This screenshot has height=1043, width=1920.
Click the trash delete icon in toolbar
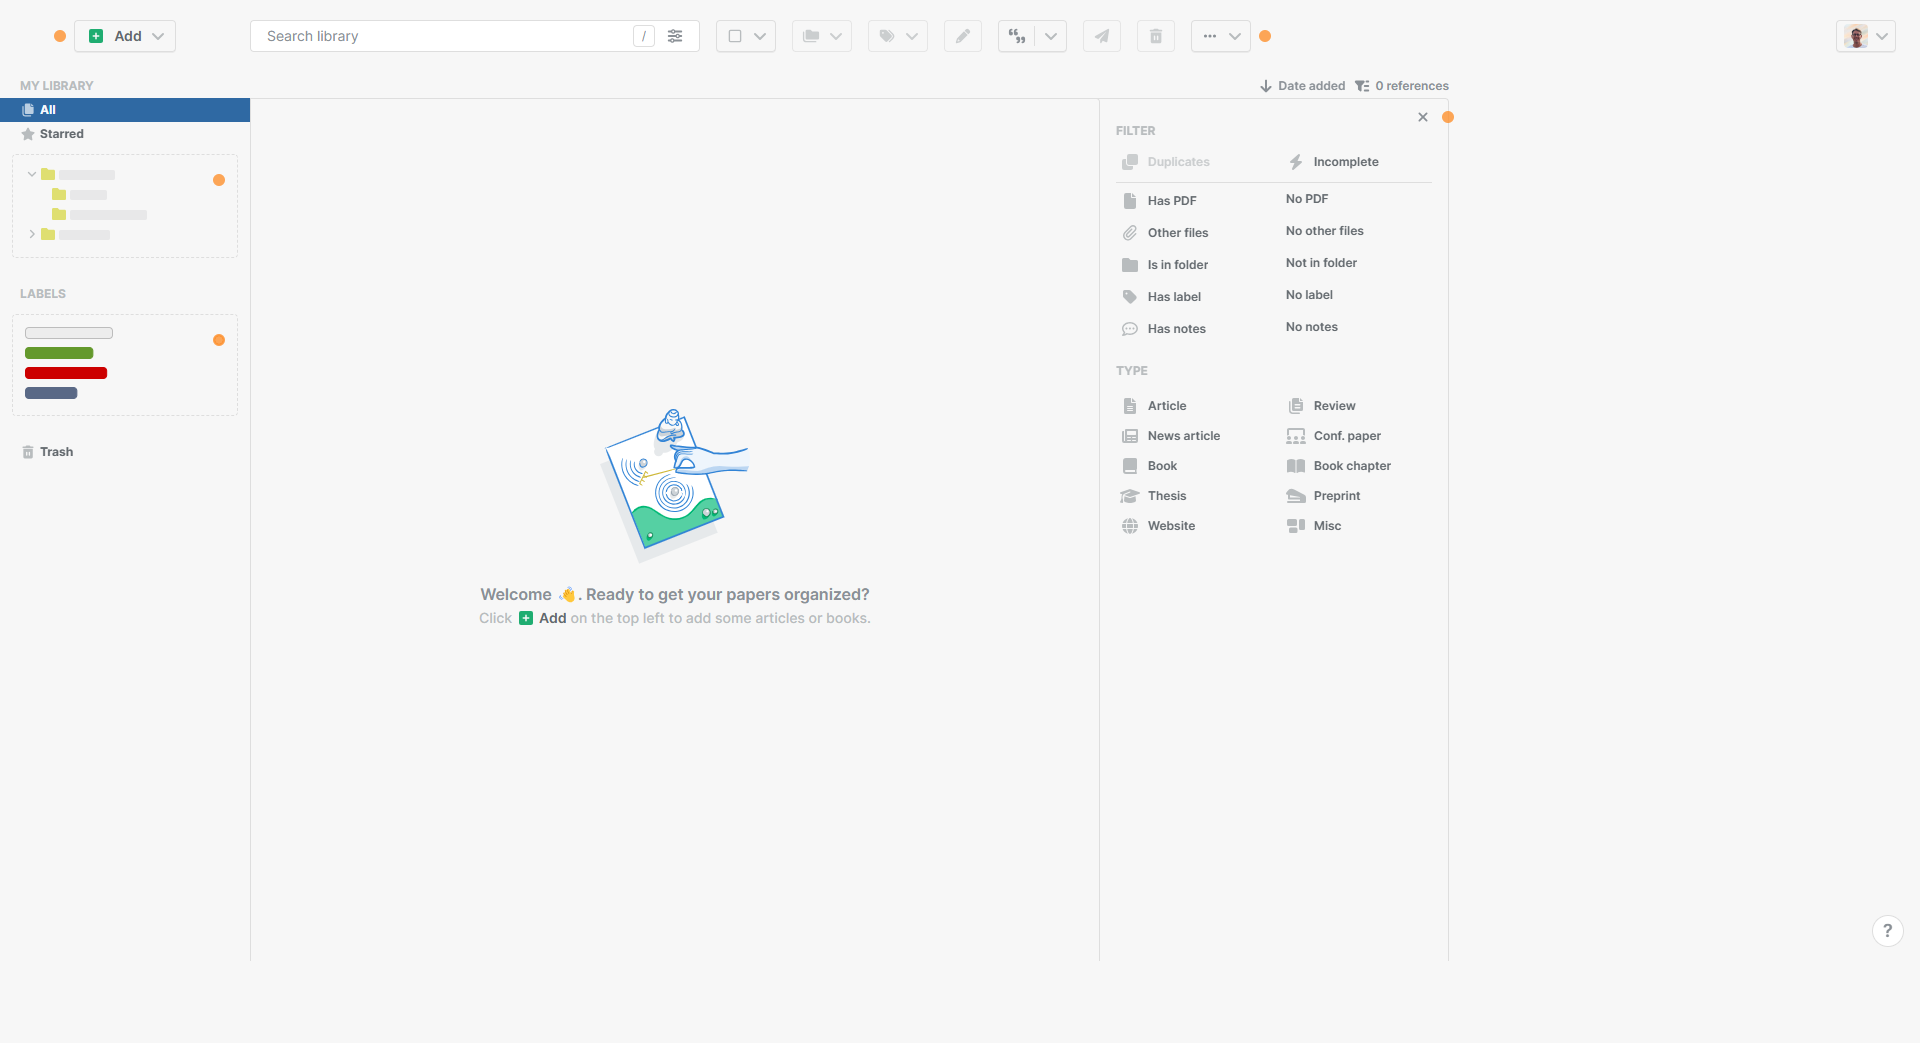(x=1155, y=36)
